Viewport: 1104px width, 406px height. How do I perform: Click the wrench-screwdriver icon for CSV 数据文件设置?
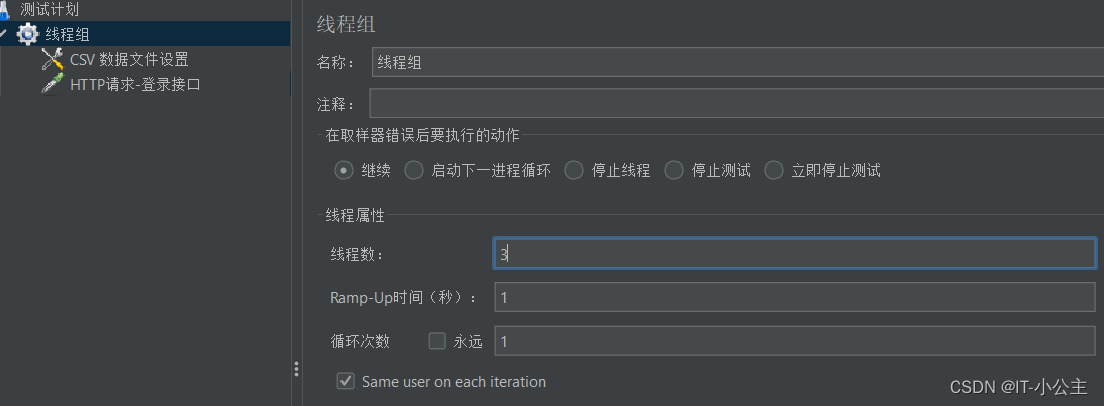coord(53,59)
